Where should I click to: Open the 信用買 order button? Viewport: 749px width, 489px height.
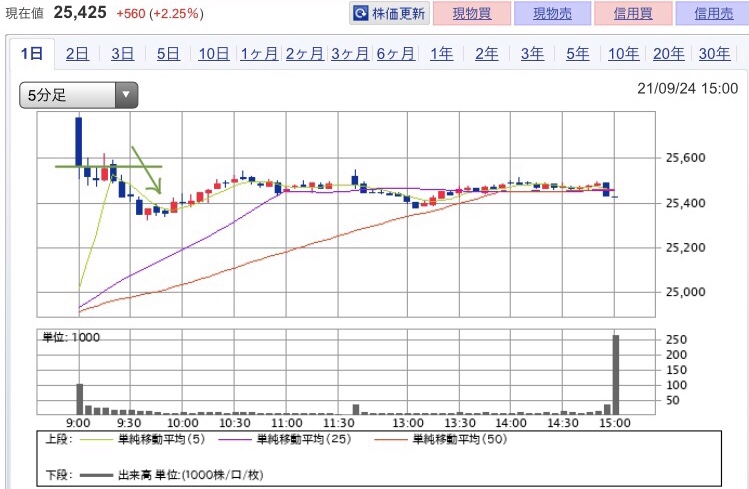click(633, 13)
